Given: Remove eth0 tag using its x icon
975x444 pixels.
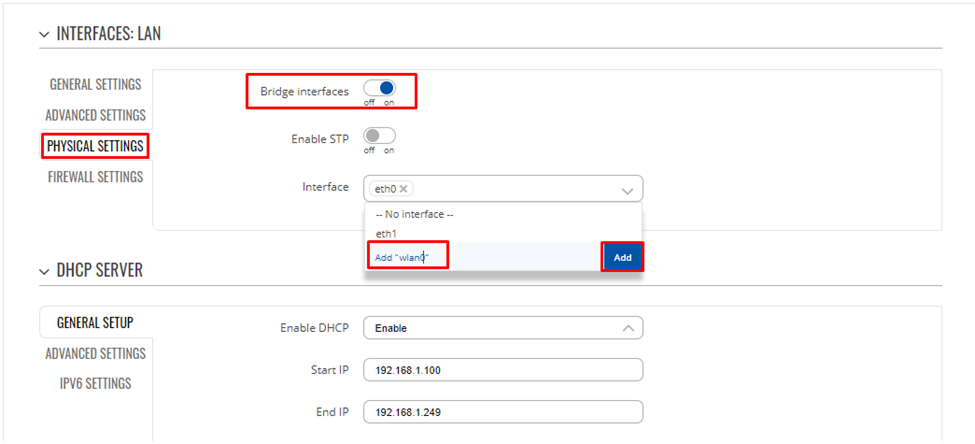Looking at the screenshot, I should tap(403, 188).
